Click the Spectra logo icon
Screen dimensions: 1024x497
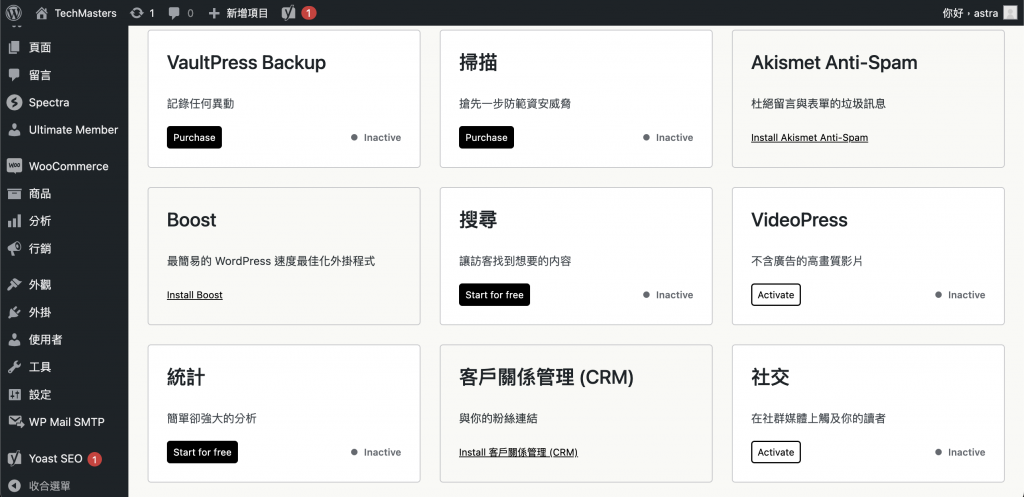14,102
